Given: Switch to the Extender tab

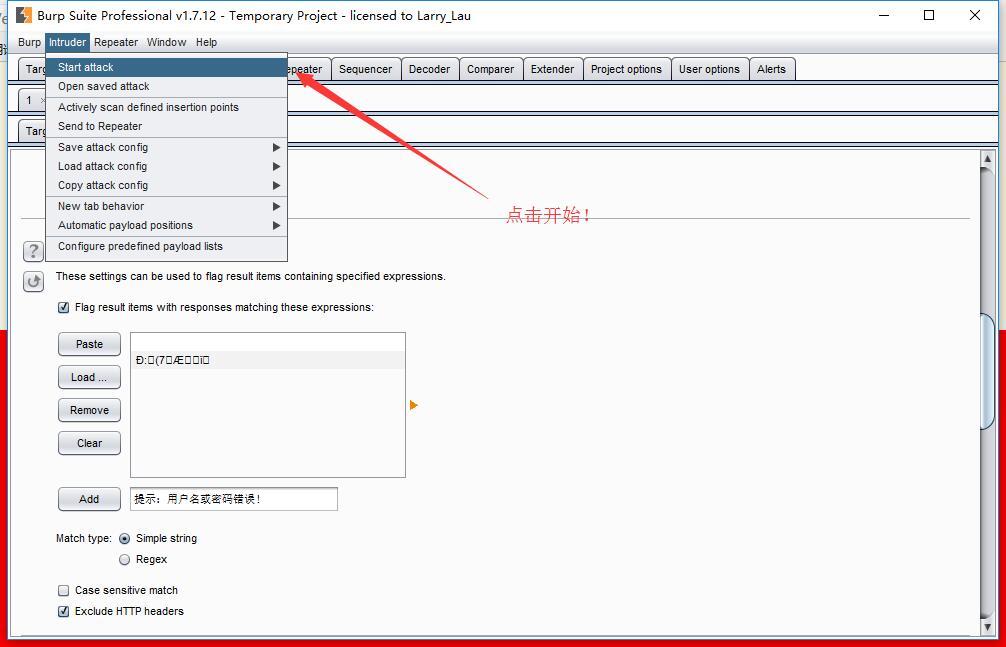Looking at the screenshot, I should pyautogui.click(x=552, y=69).
